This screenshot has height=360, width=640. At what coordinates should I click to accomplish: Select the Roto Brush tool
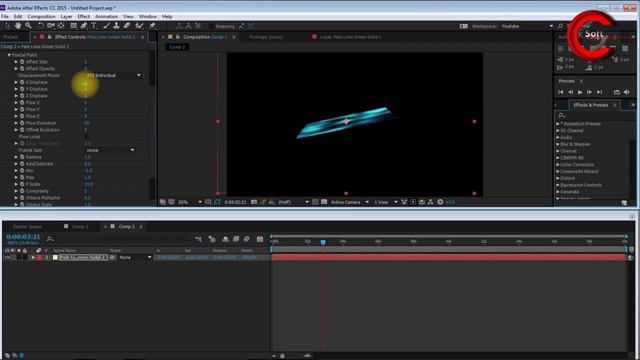tap(139, 26)
